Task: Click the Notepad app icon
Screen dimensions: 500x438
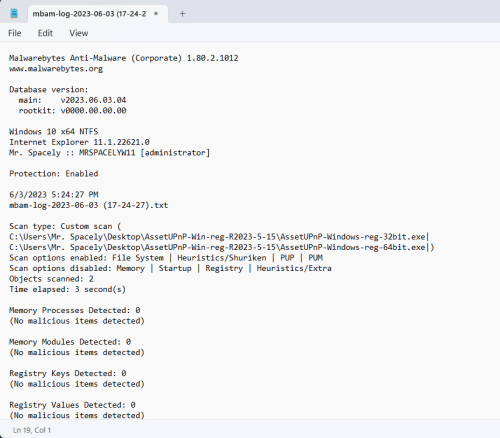Action: click(14, 14)
